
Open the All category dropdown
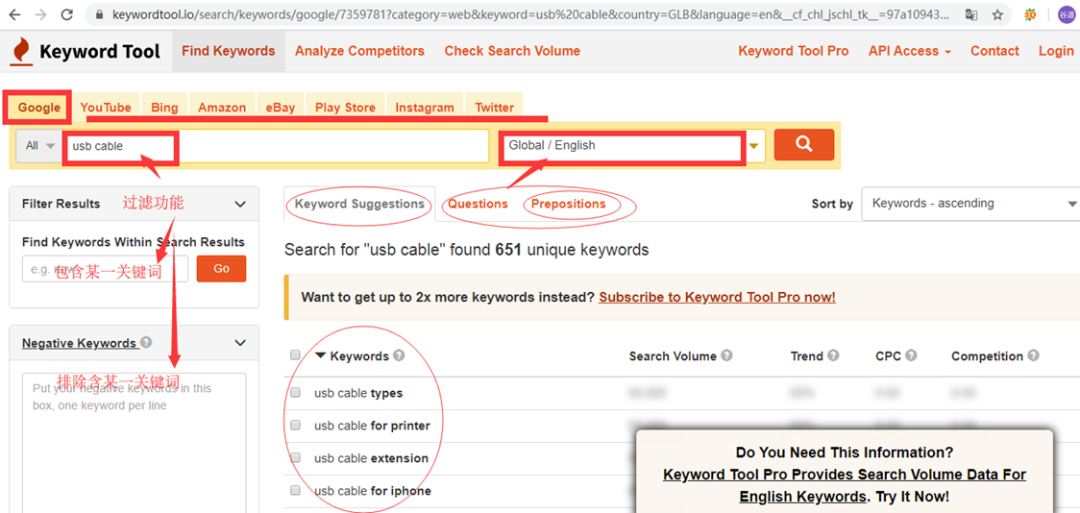point(39,146)
